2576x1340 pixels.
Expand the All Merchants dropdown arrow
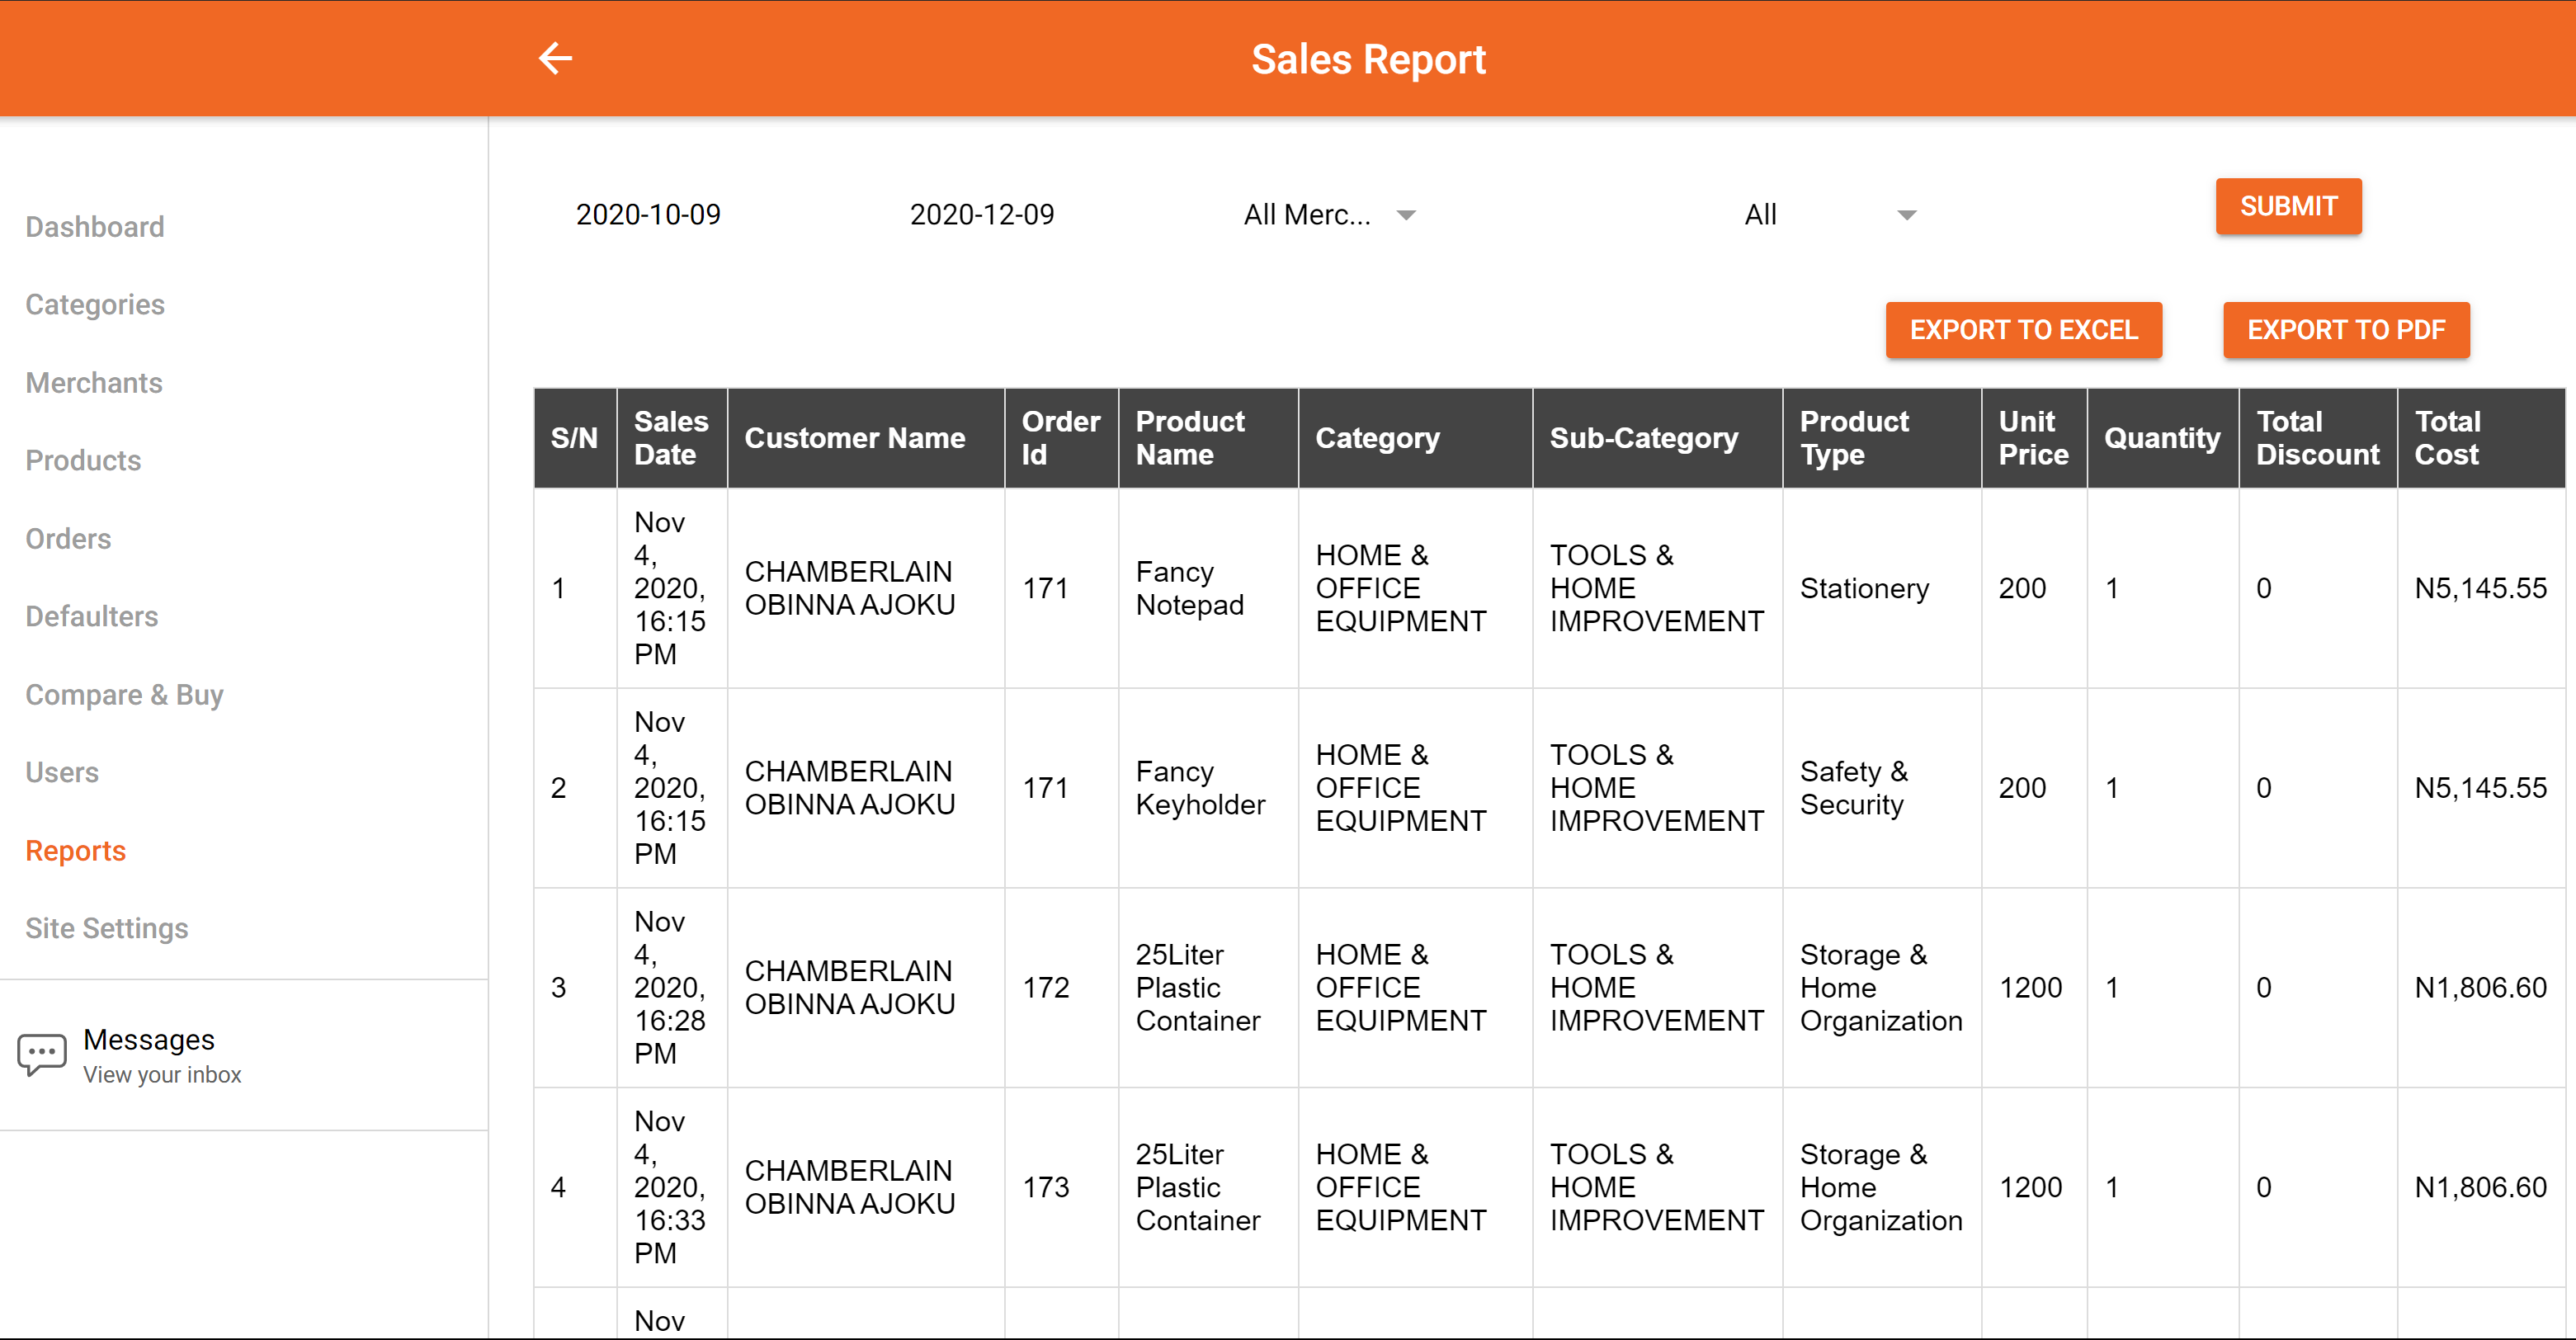click(x=1406, y=215)
